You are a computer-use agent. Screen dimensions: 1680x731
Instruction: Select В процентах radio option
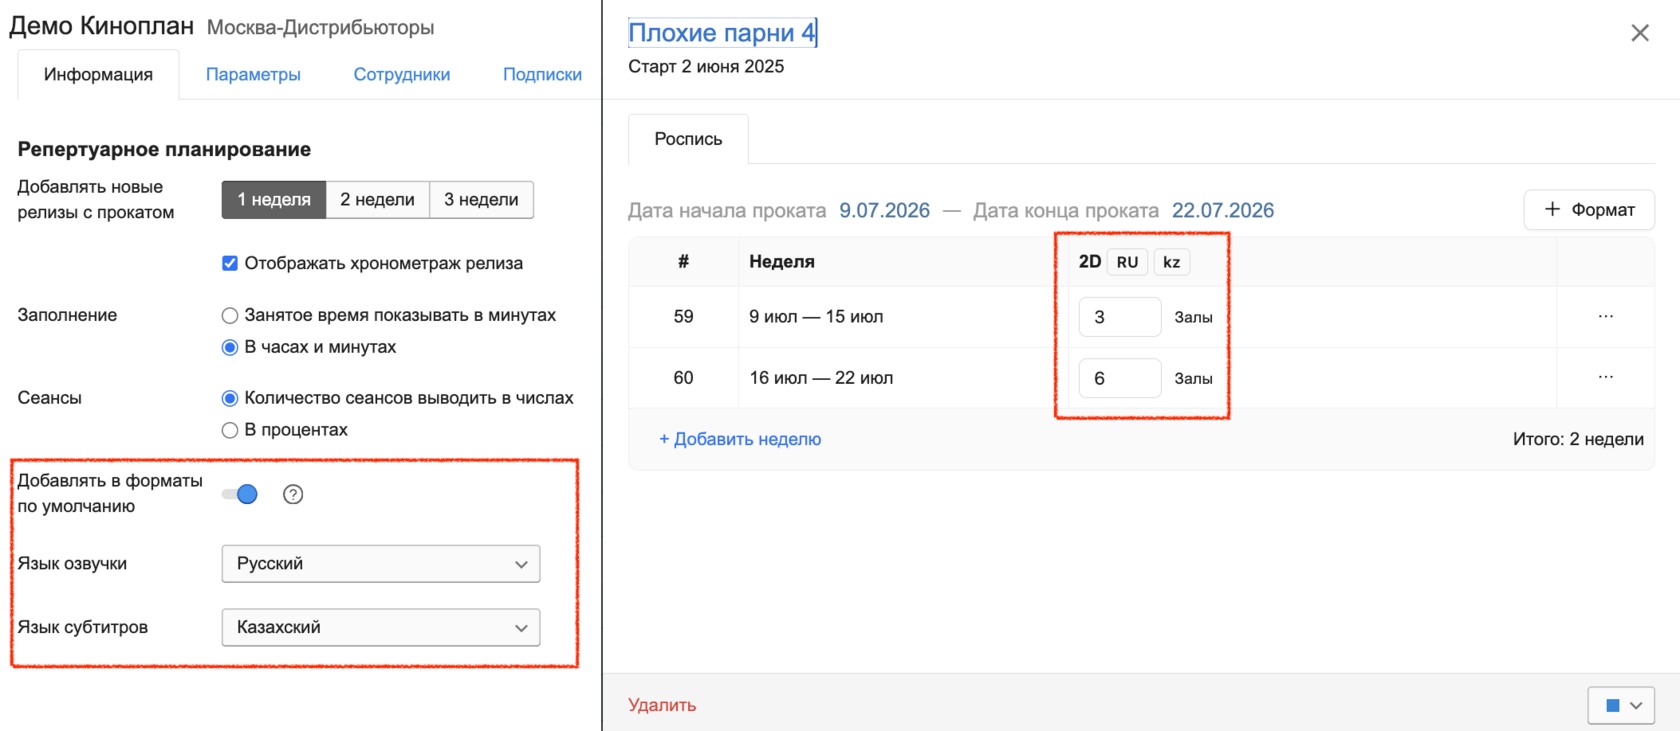pyautogui.click(x=230, y=430)
